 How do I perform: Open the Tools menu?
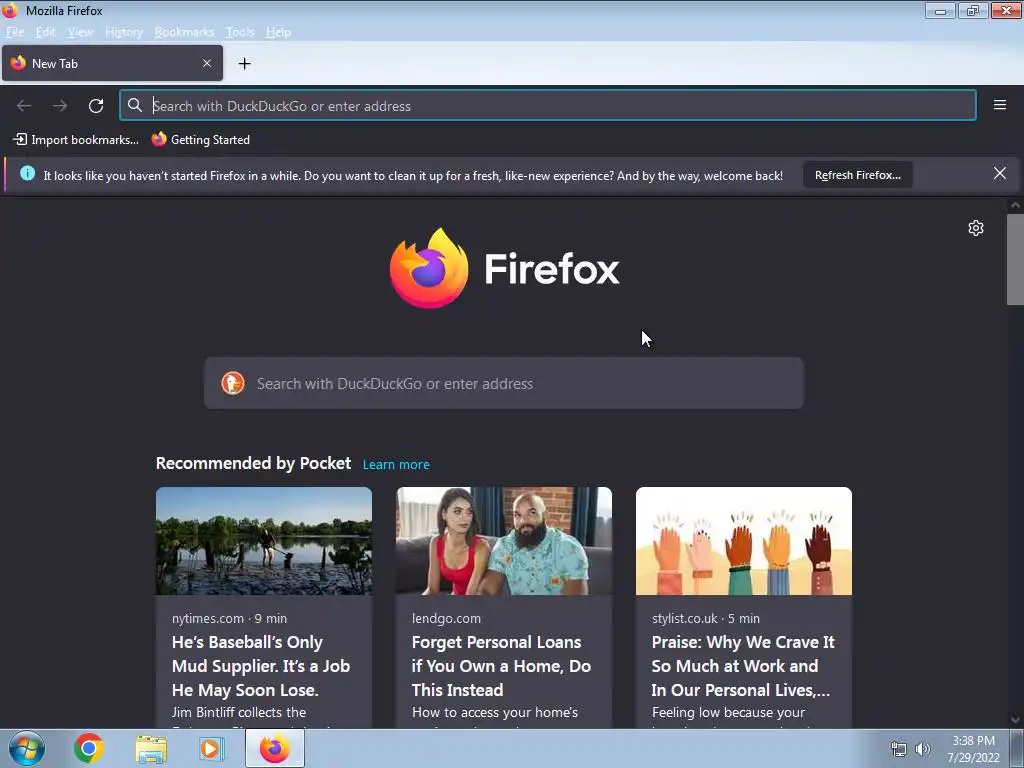[x=240, y=32]
